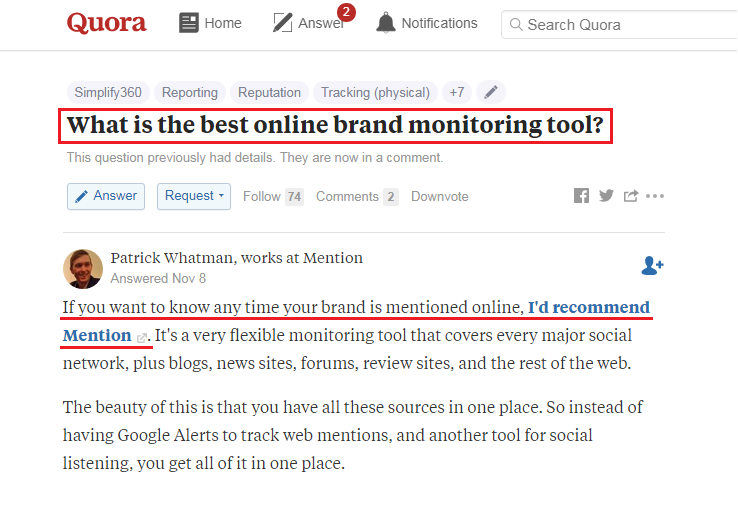The height and width of the screenshot is (507, 738).
Task: Open the three-dot more options menu
Action: coord(655,196)
